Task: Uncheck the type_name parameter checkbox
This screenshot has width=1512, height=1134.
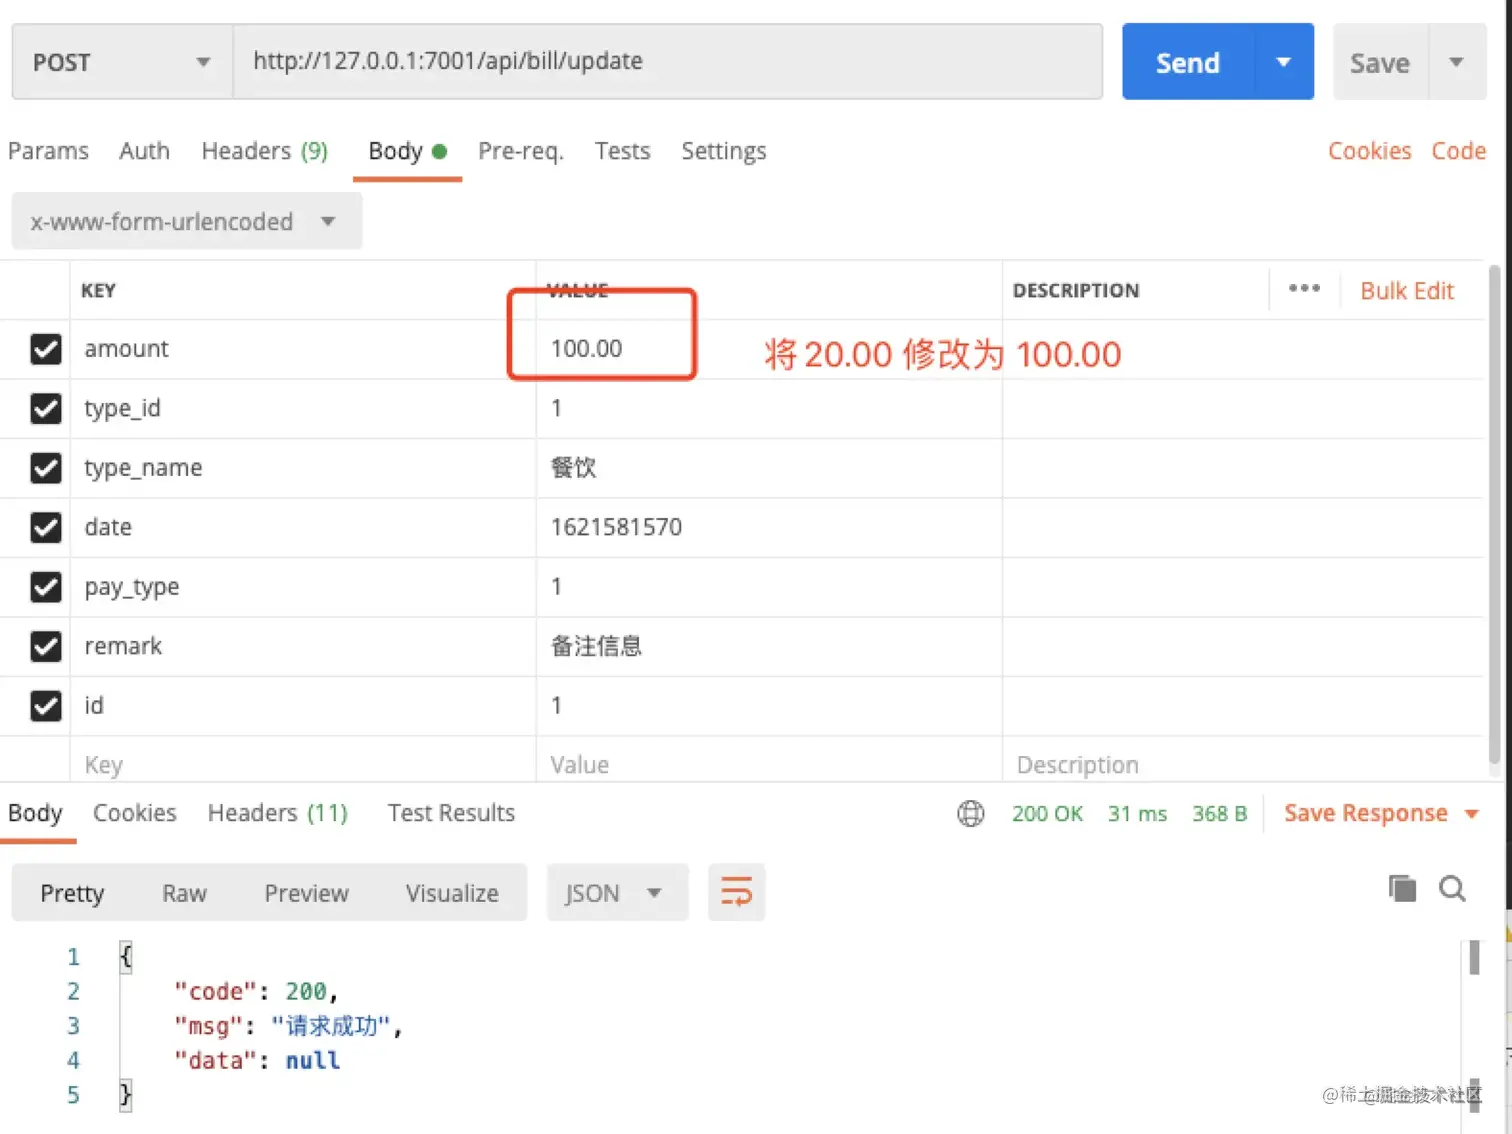Action: [46, 468]
